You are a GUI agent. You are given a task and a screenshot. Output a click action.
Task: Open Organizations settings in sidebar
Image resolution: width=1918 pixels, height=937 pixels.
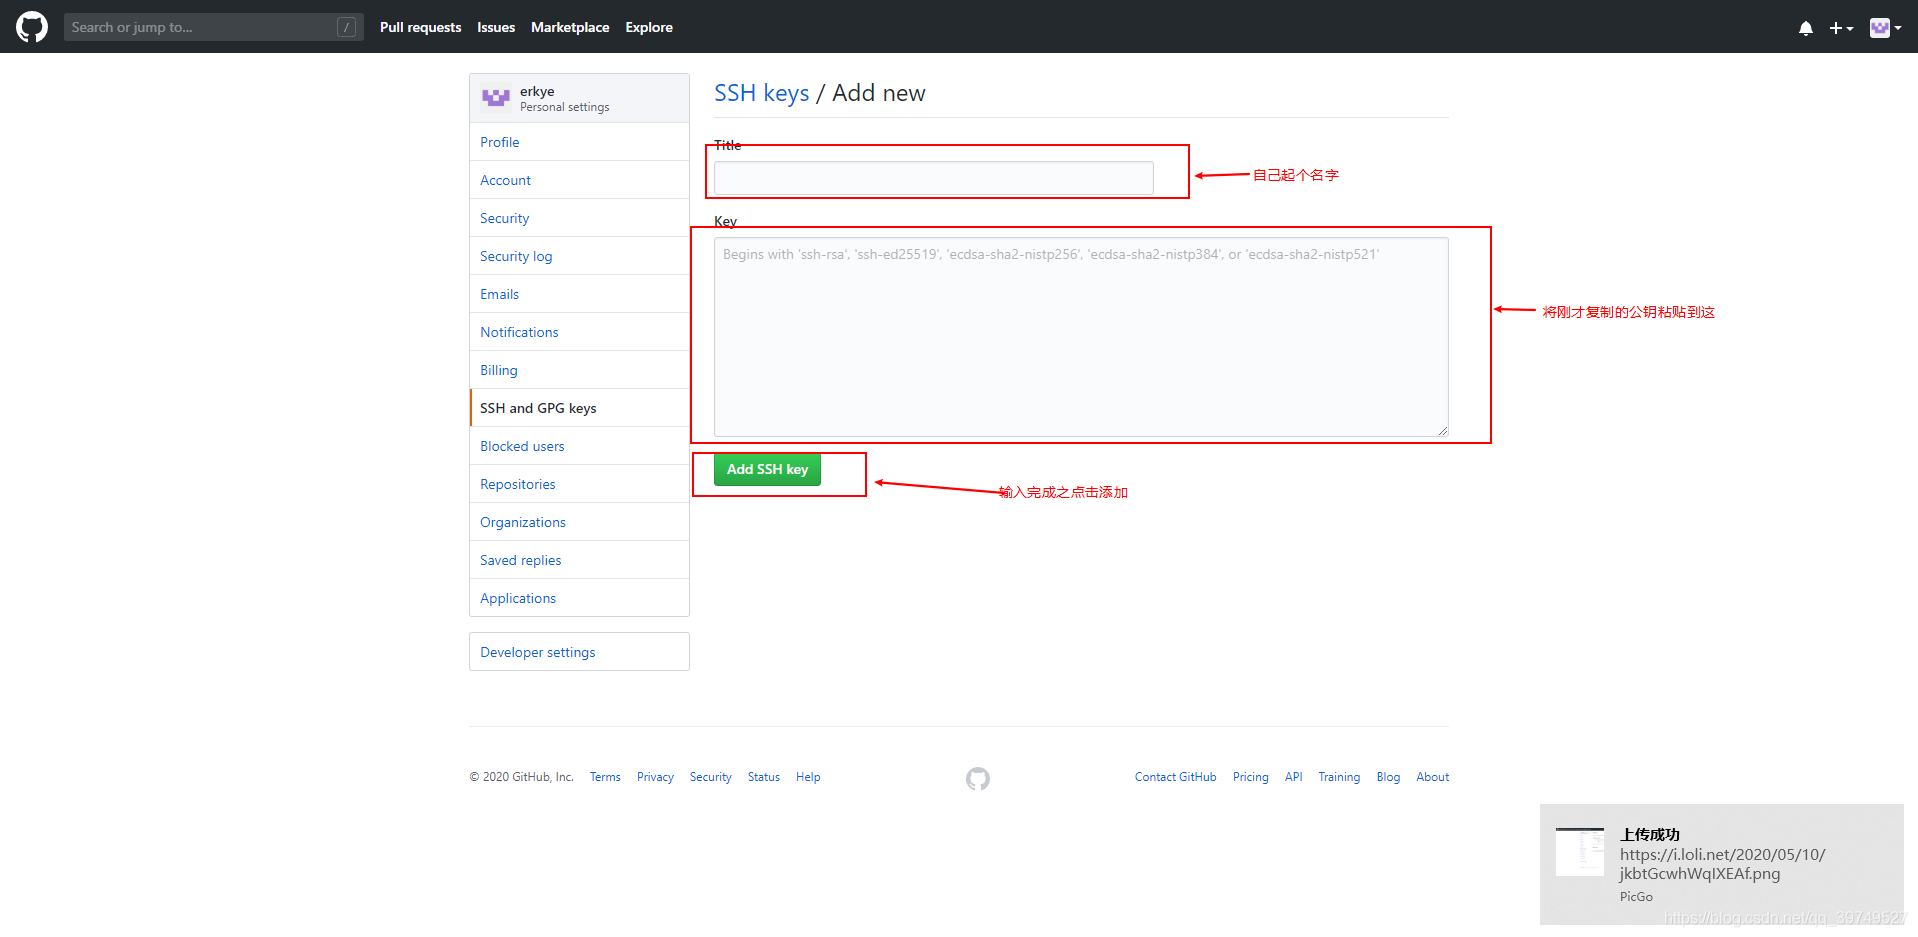579,522
